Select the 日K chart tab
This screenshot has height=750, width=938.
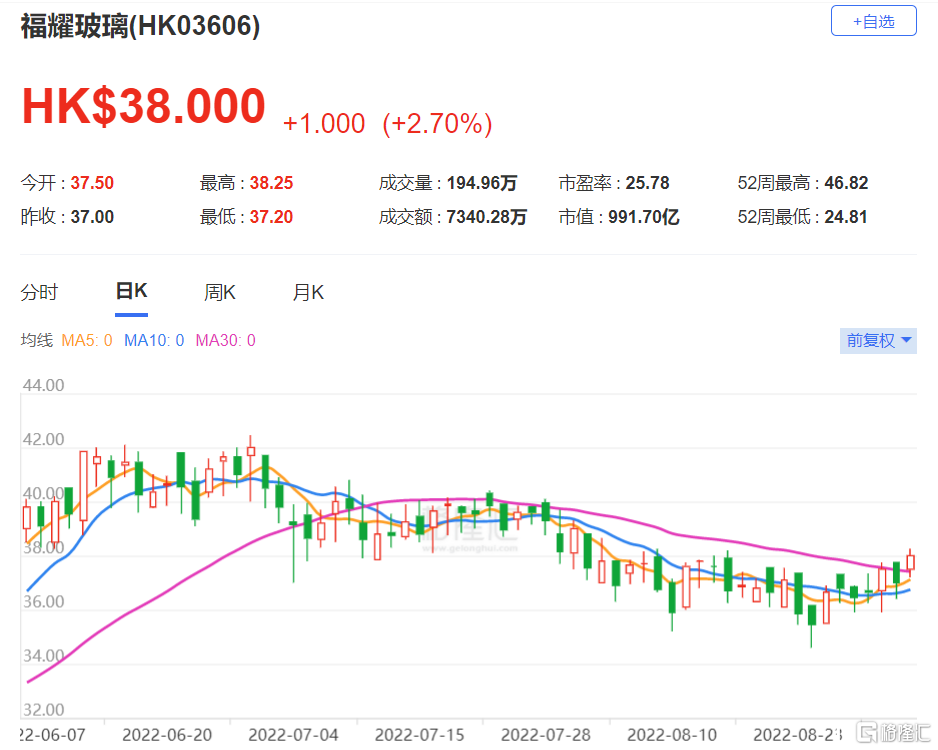coord(131,291)
